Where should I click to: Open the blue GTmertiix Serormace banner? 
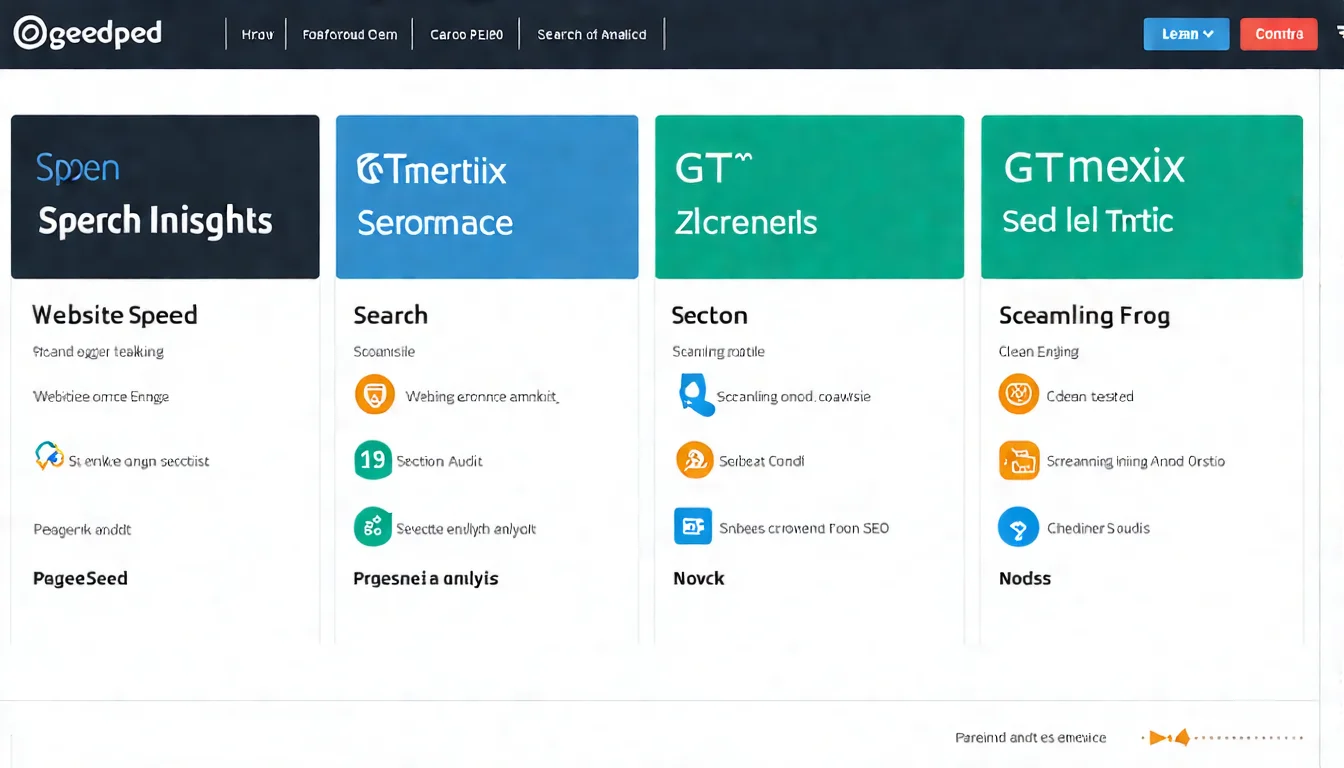tap(487, 197)
